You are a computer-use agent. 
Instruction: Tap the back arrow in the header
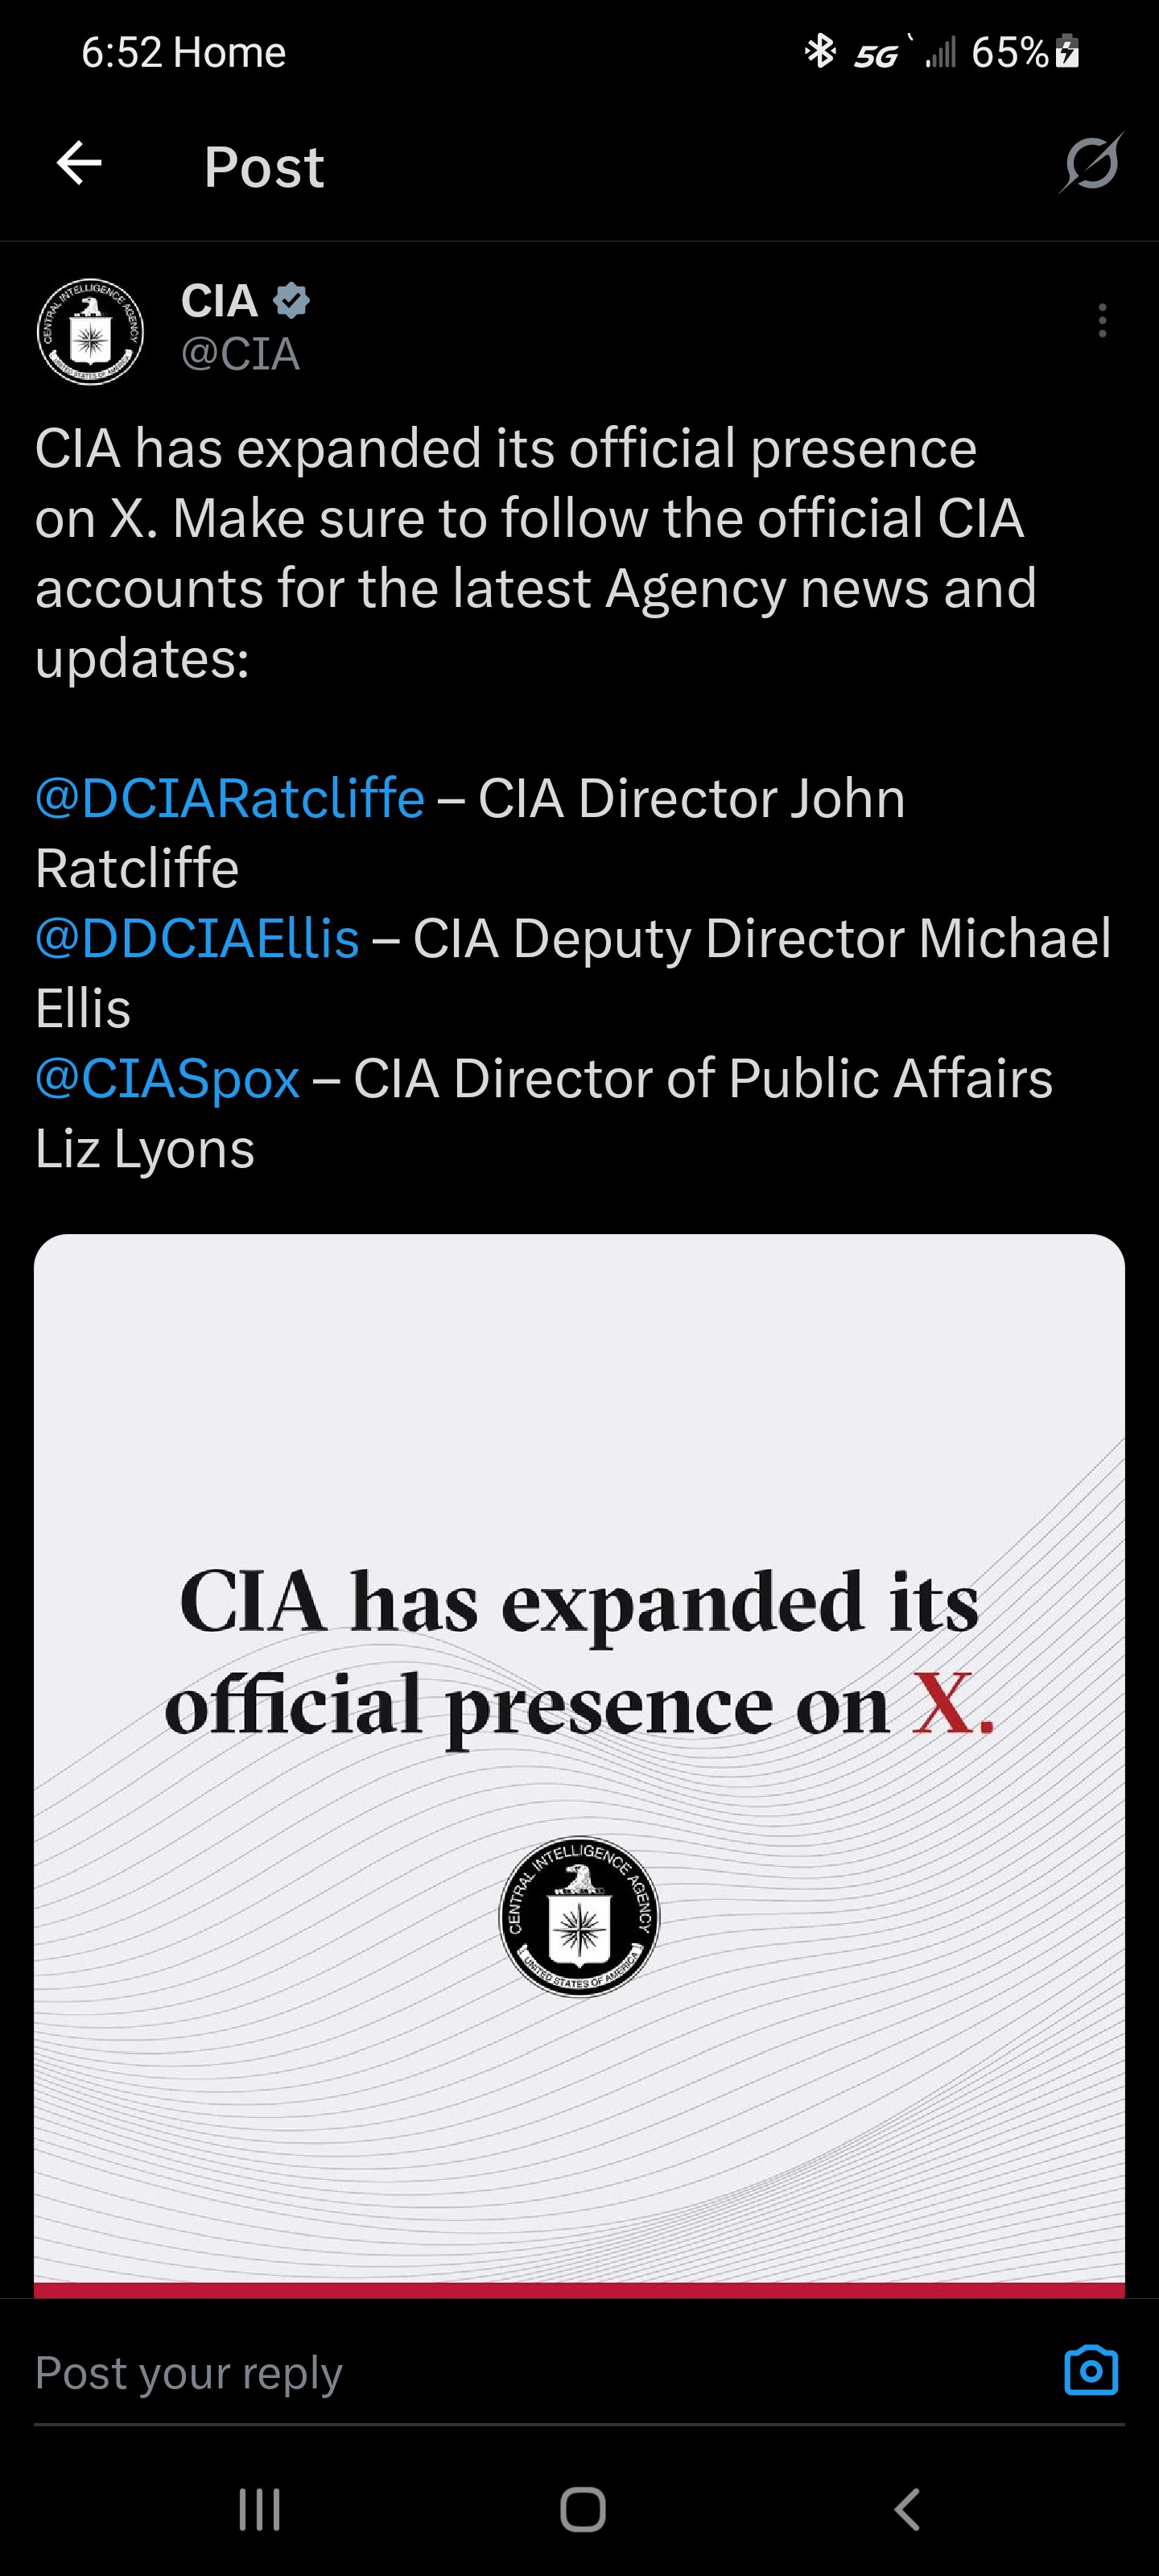point(79,164)
